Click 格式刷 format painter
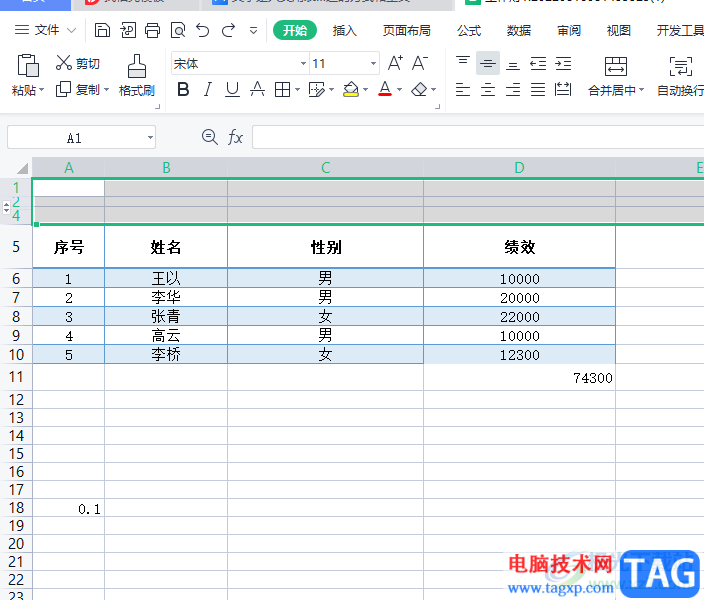The width and height of the screenshot is (704, 600). tap(136, 75)
